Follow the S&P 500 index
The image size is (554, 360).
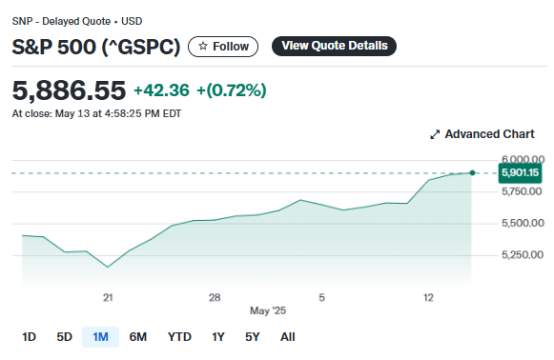pyautogui.click(x=223, y=46)
